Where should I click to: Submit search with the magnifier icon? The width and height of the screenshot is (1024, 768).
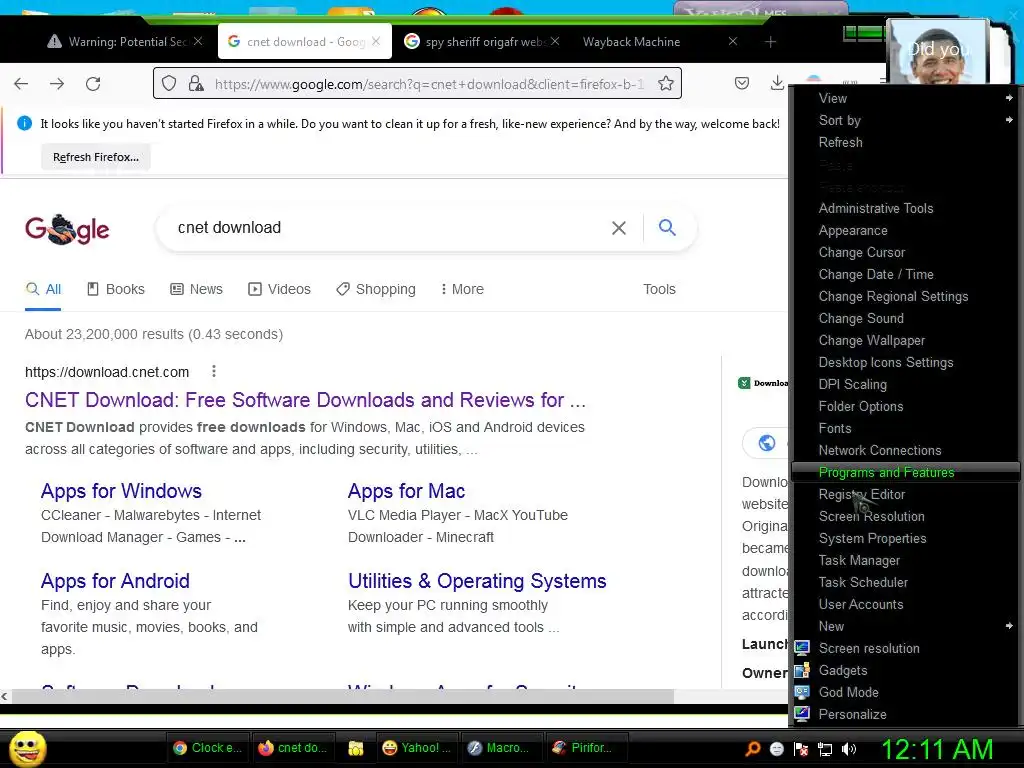coord(667,227)
